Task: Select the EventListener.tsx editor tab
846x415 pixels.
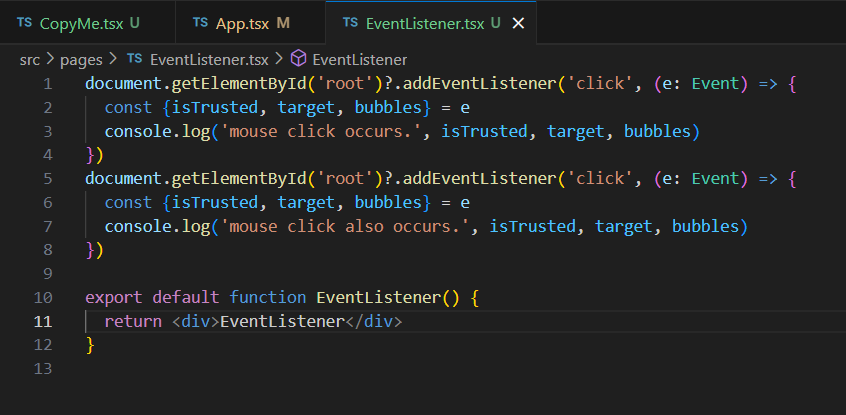Action: (431, 23)
